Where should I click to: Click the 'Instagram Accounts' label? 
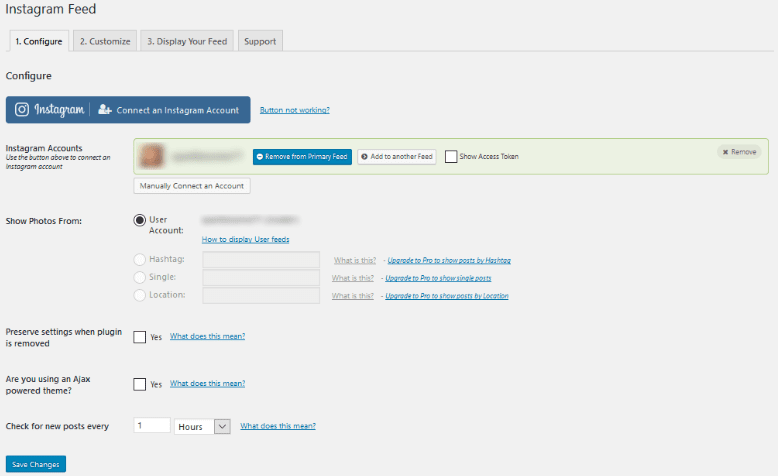(x=44, y=148)
